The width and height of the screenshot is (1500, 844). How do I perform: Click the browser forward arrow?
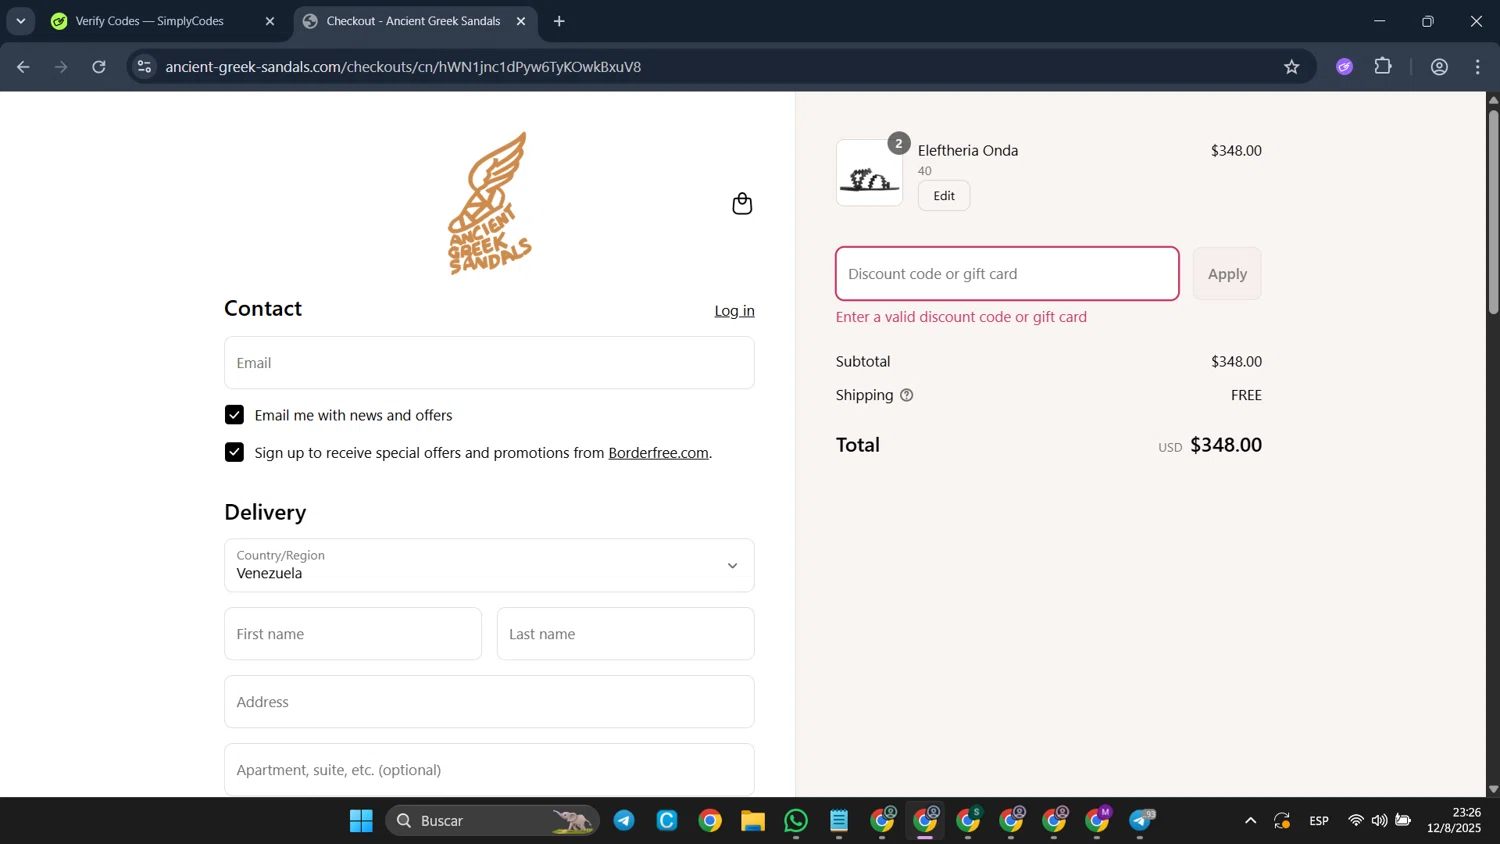61,67
